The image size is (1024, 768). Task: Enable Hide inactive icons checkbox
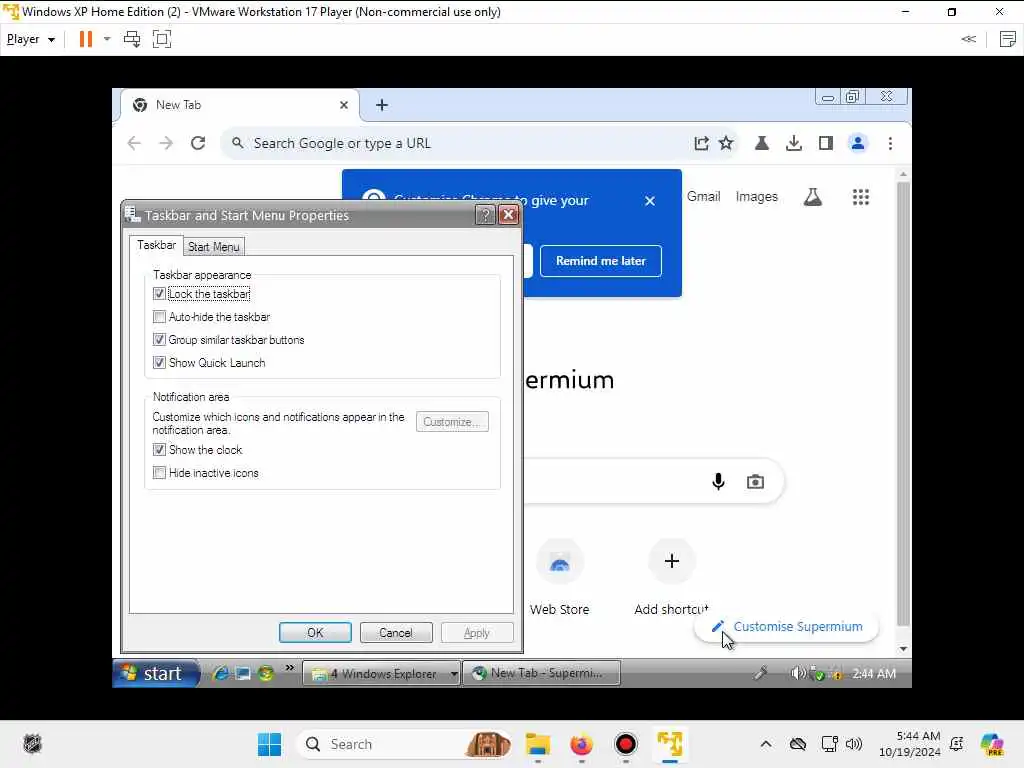159,473
